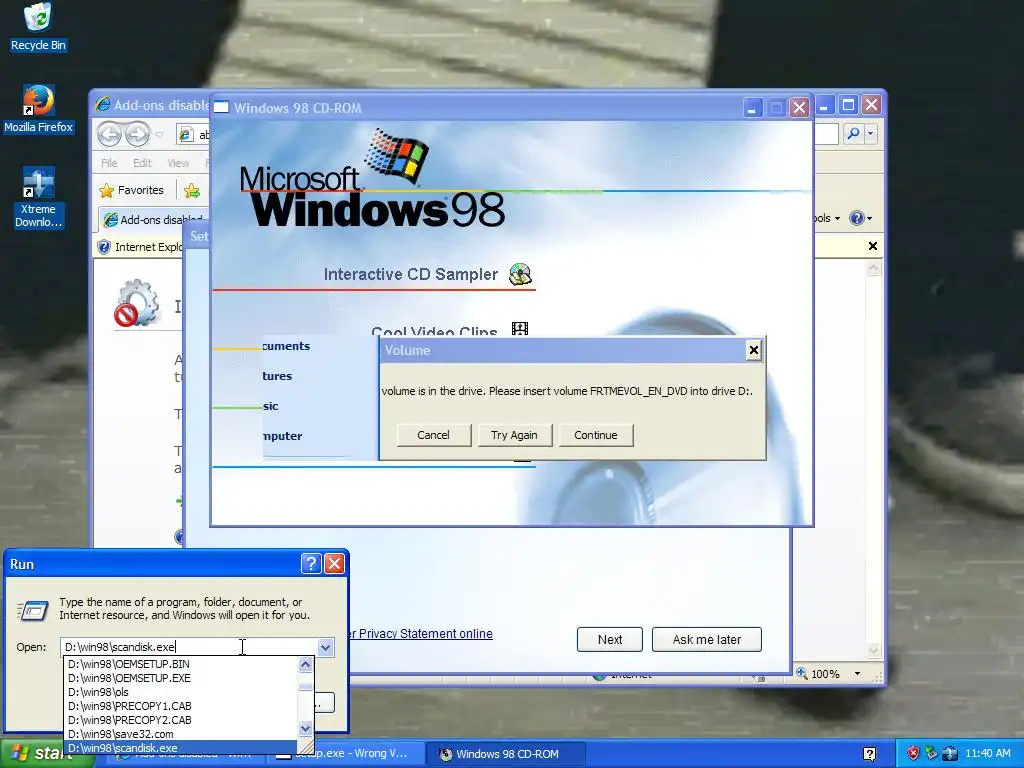Switch to the Wrong Volume taskbar item
This screenshot has height=768, width=1024.
(346, 754)
